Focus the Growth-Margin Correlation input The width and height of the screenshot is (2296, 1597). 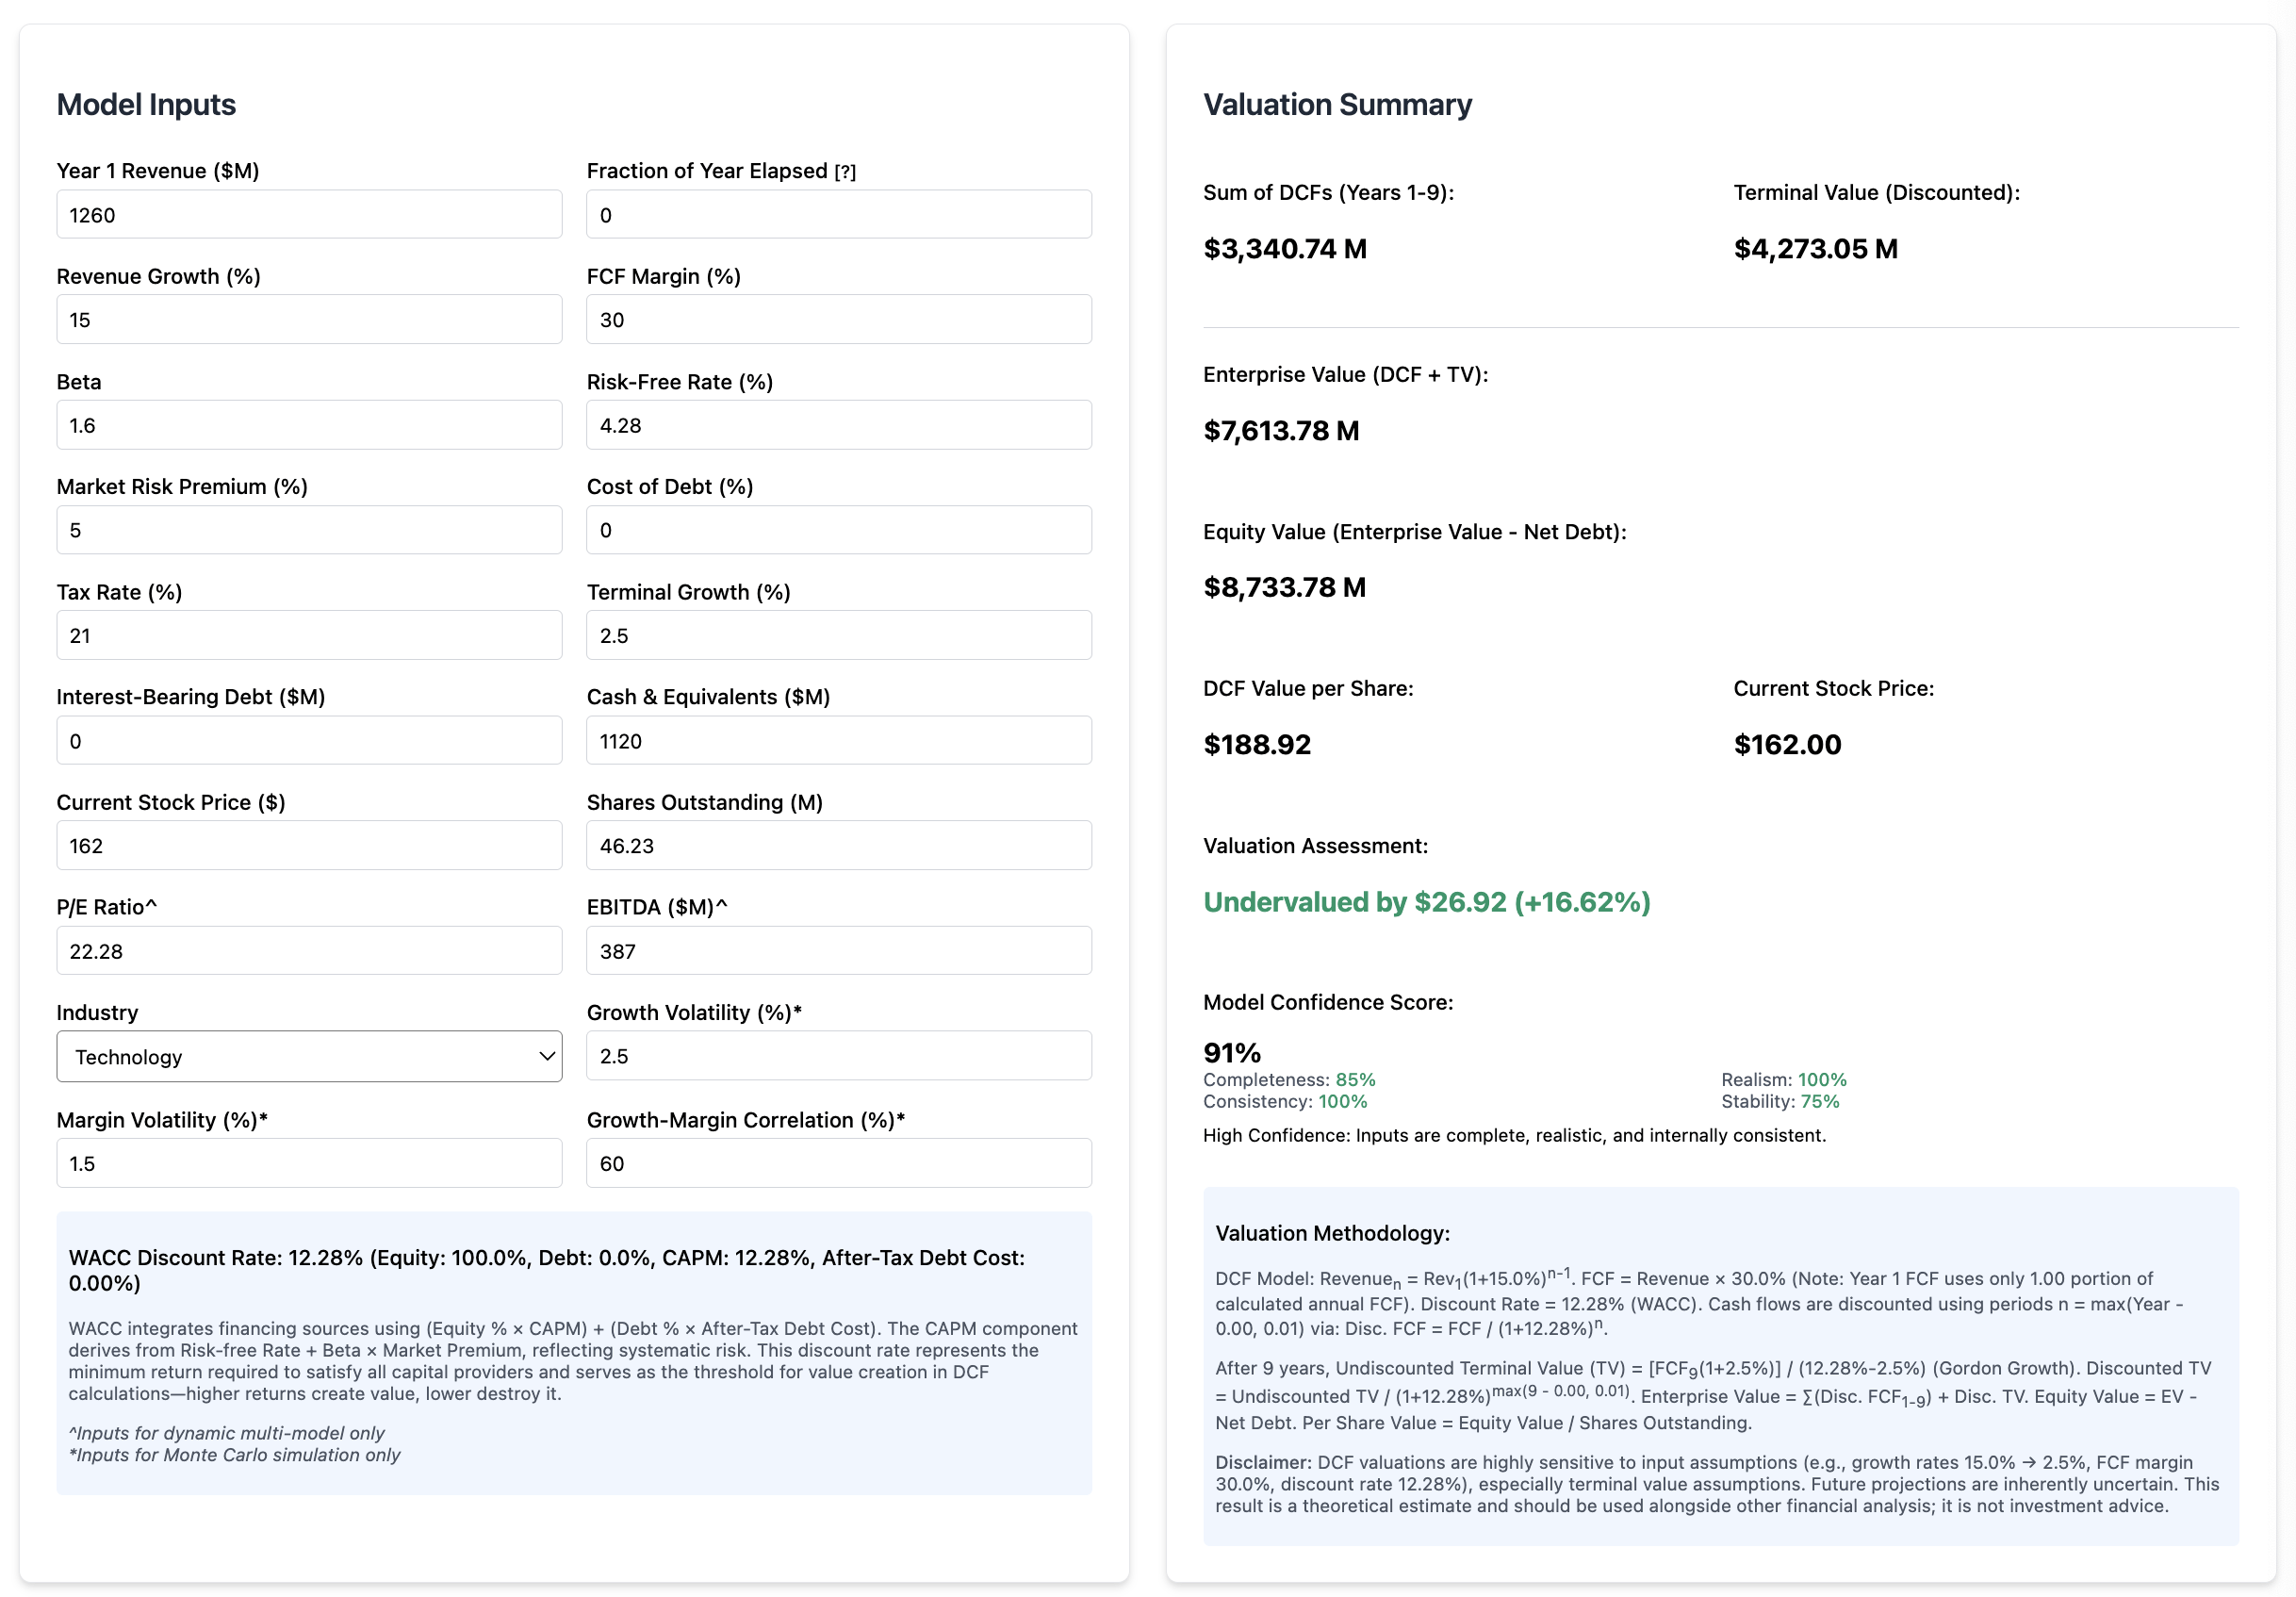point(838,1162)
